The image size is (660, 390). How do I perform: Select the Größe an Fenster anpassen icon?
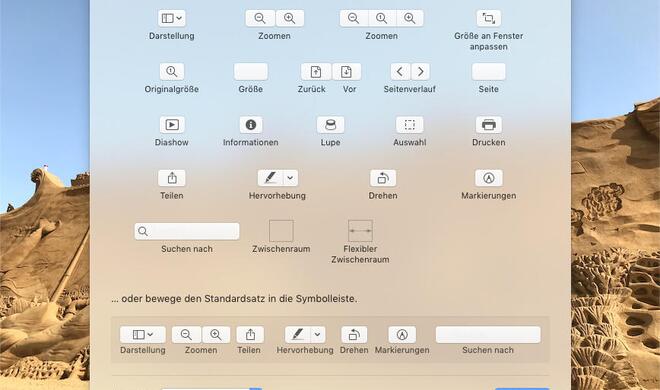point(489,18)
